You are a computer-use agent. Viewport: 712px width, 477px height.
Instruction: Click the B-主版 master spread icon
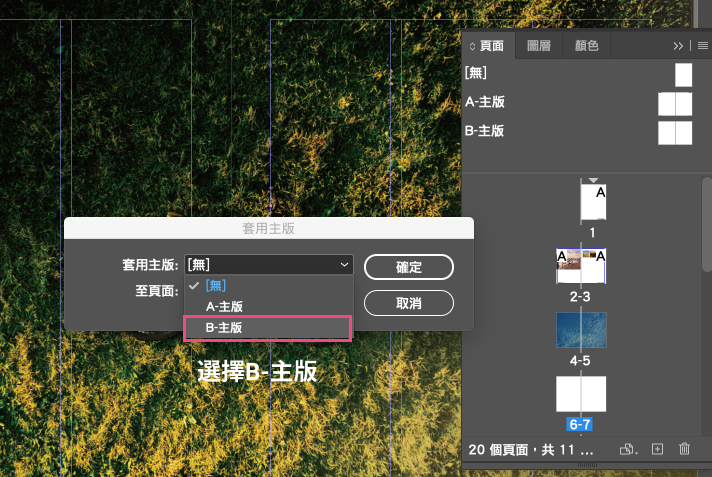pos(675,132)
